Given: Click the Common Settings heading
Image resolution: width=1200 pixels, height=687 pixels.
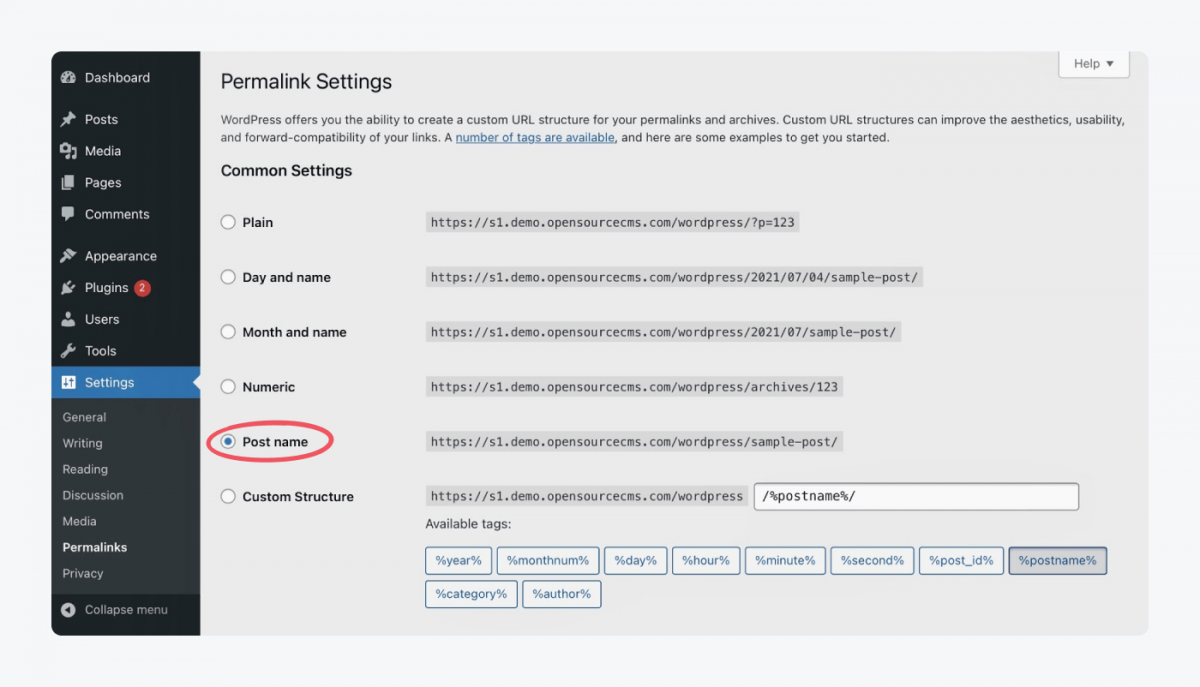Looking at the screenshot, I should [x=286, y=171].
